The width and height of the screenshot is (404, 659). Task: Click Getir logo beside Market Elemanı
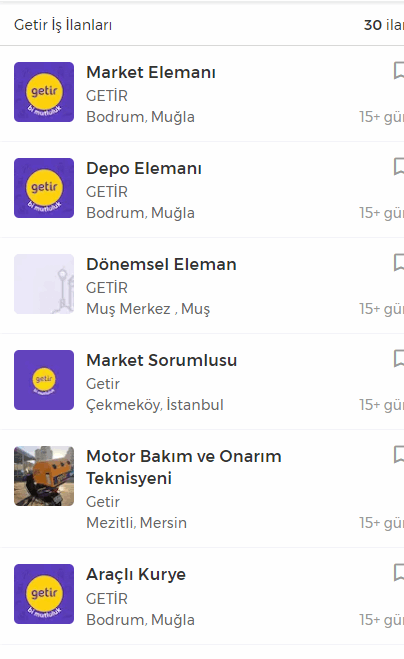coord(44,92)
